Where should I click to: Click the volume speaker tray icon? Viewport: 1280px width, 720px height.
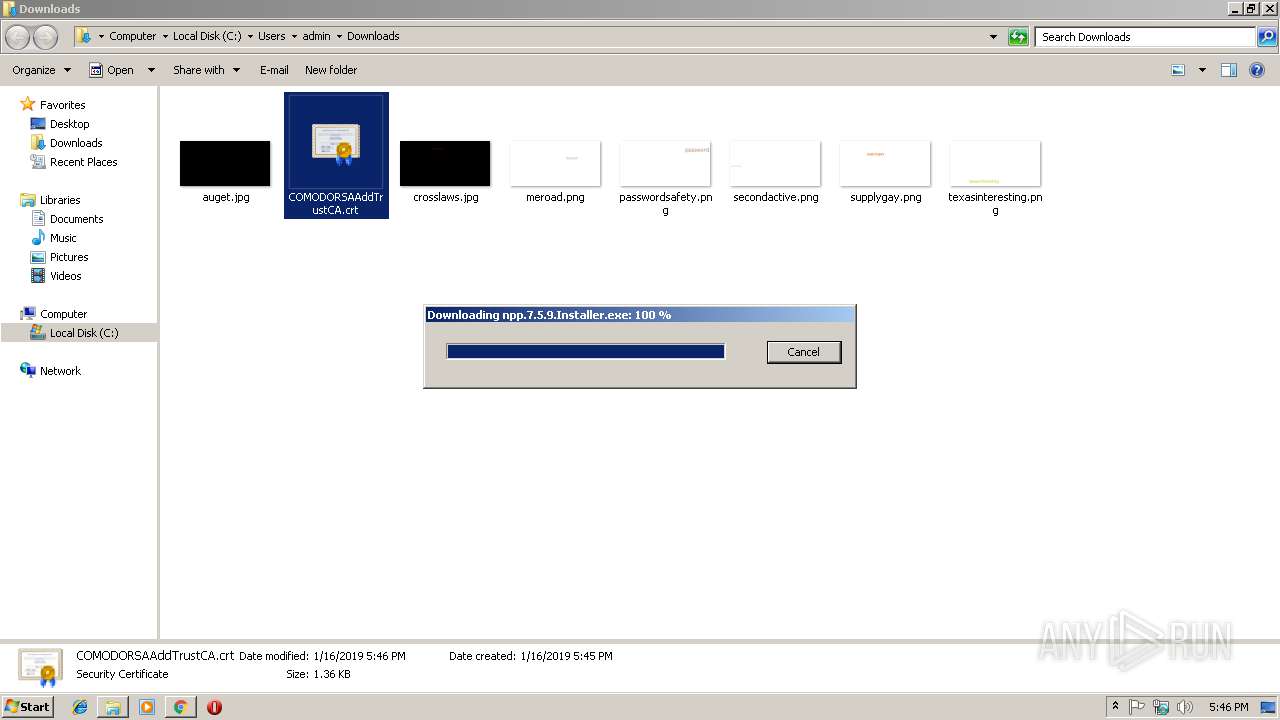tap(1185, 707)
